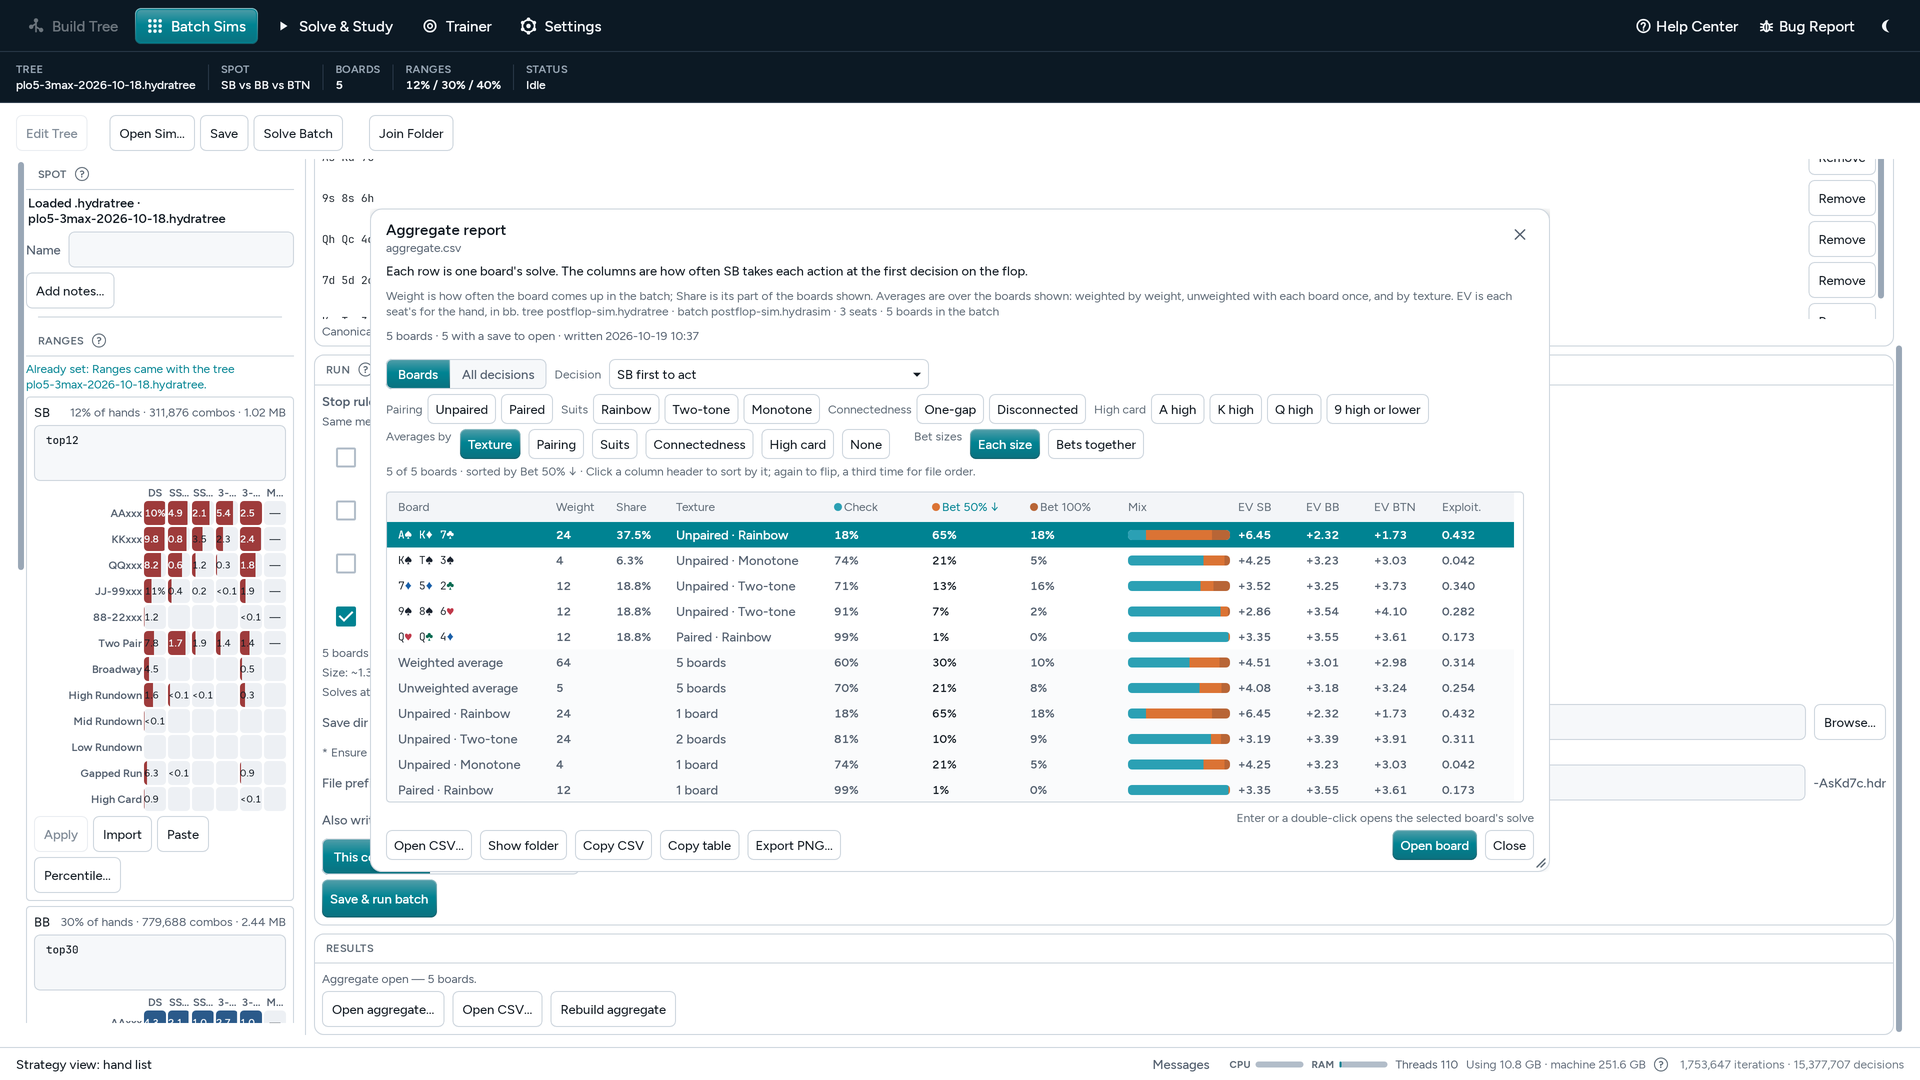The height and width of the screenshot is (1080, 1920).
Task: Click the spot Name input field
Action: 181,250
